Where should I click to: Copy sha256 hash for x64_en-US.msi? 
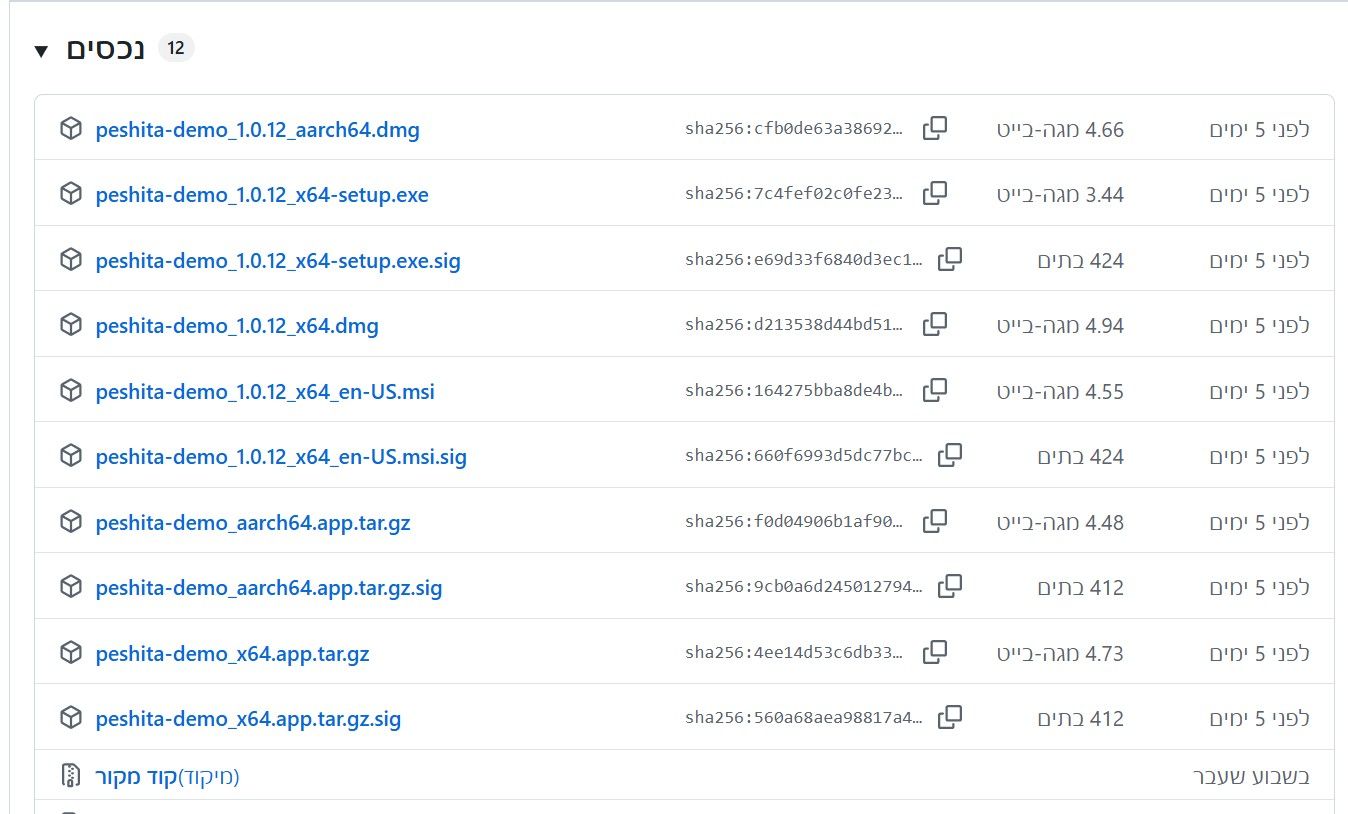tap(935, 390)
